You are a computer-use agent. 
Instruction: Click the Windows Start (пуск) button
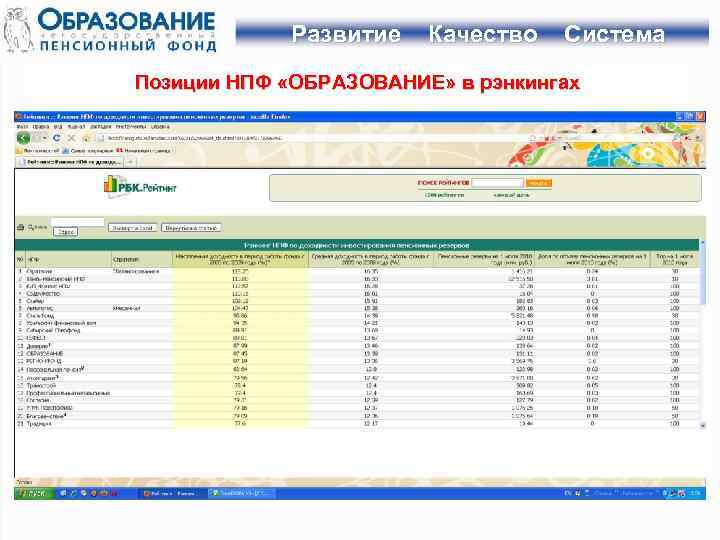(x=34, y=494)
